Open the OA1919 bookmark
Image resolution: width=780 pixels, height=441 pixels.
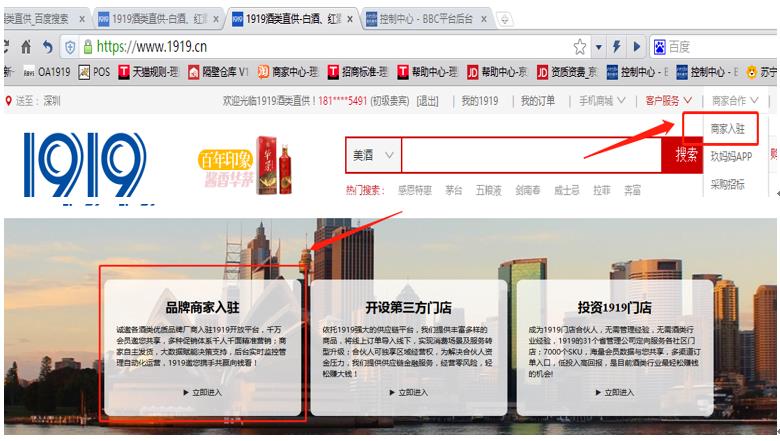click(x=47, y=73)
